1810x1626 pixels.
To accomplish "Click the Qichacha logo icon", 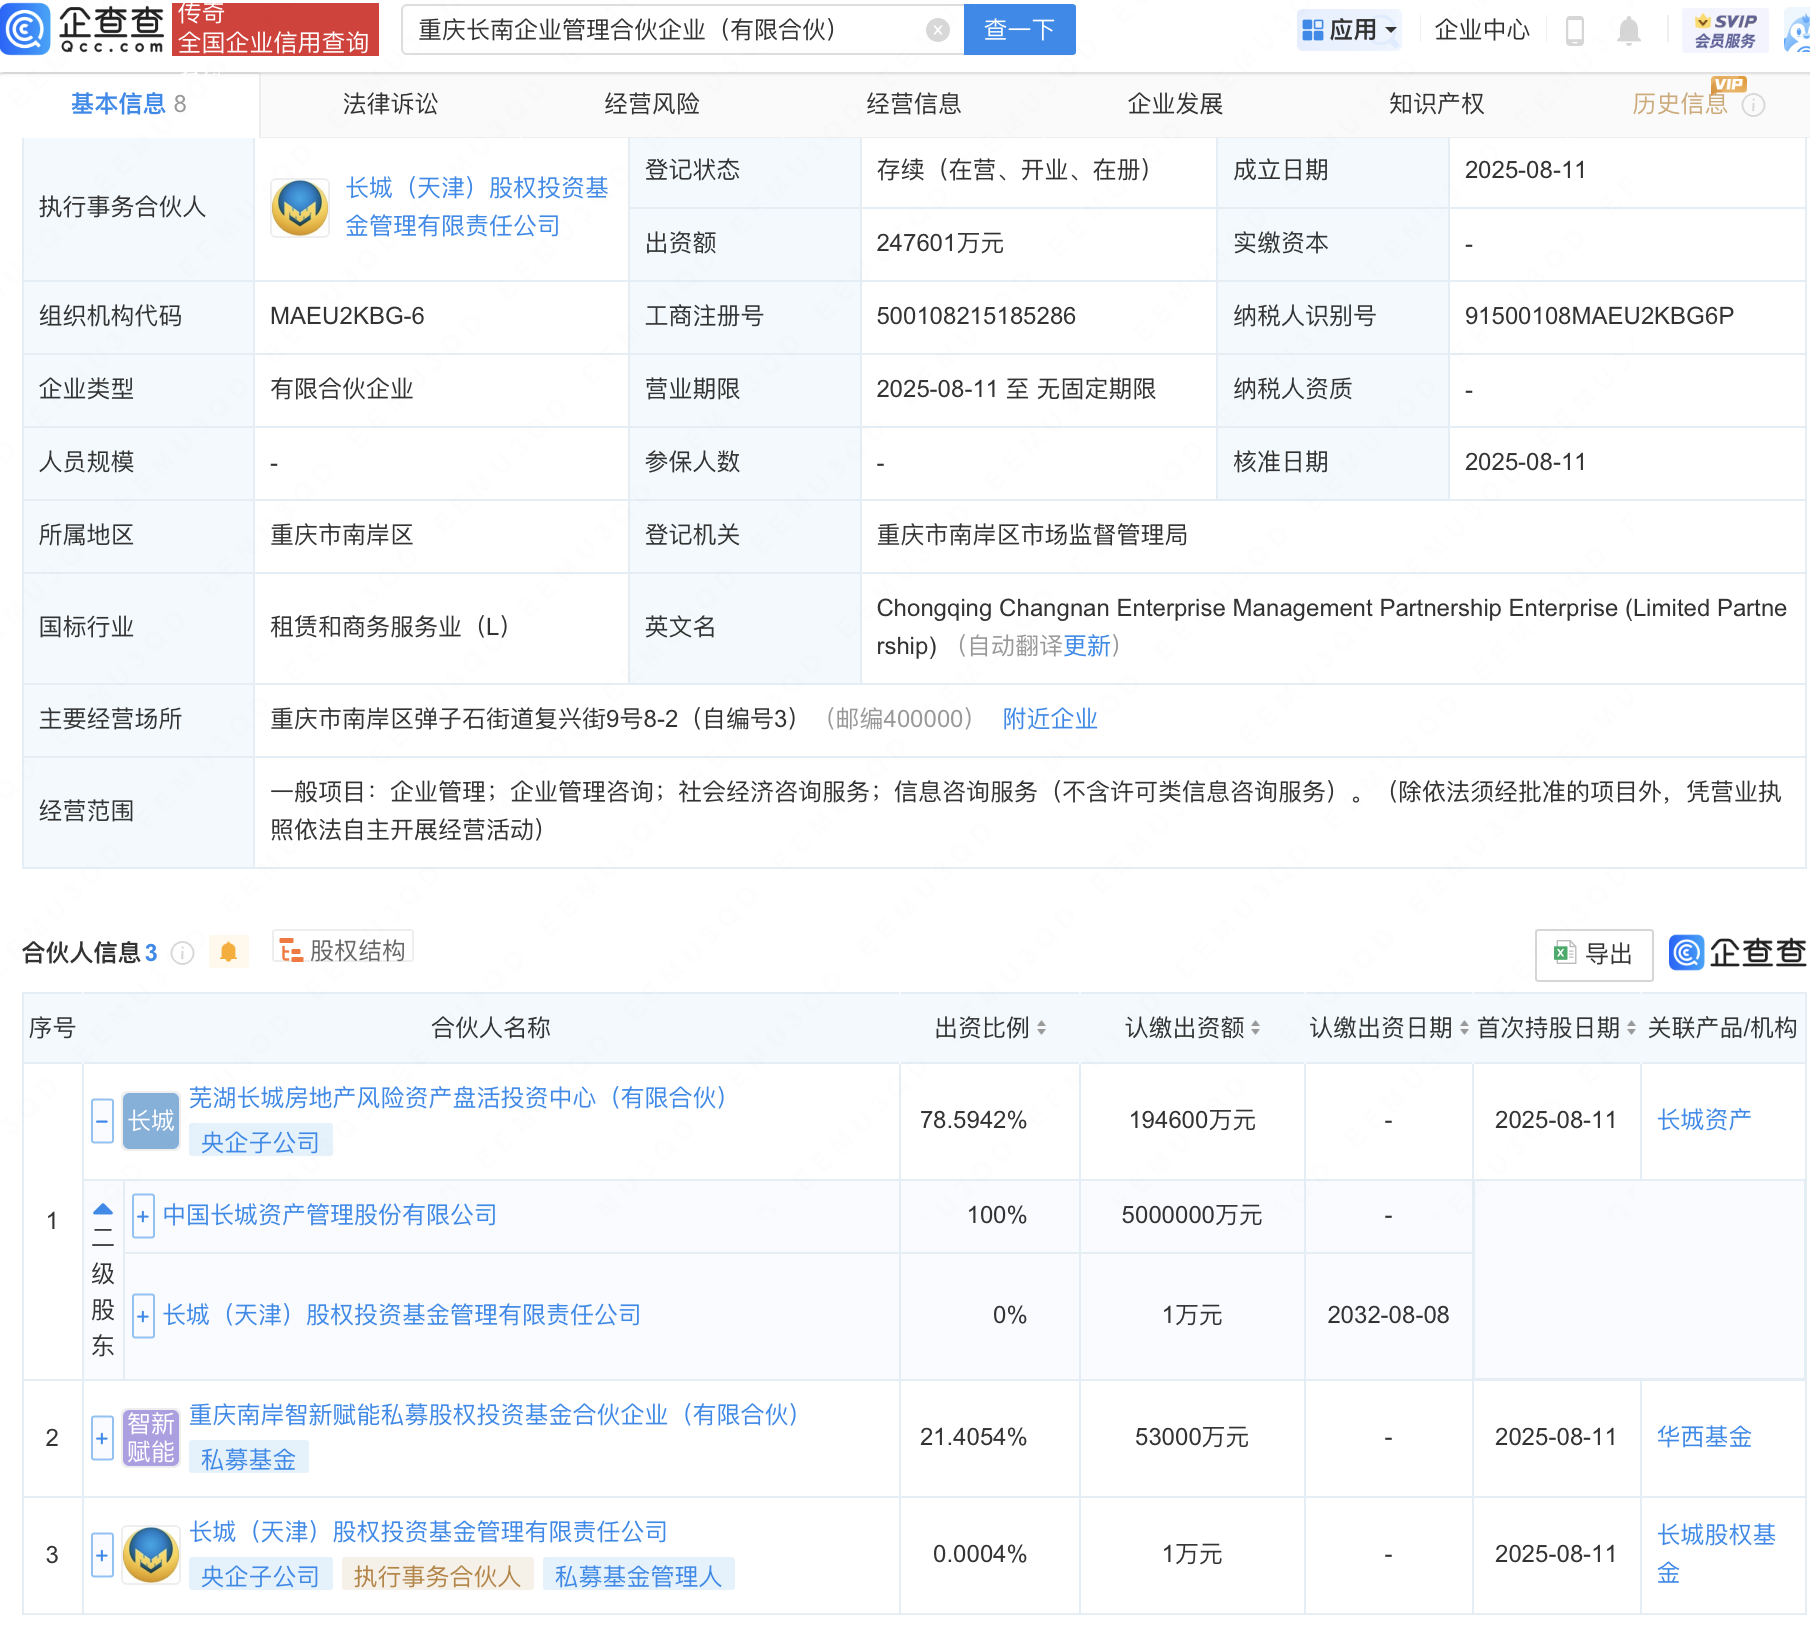I will [25, 29].
